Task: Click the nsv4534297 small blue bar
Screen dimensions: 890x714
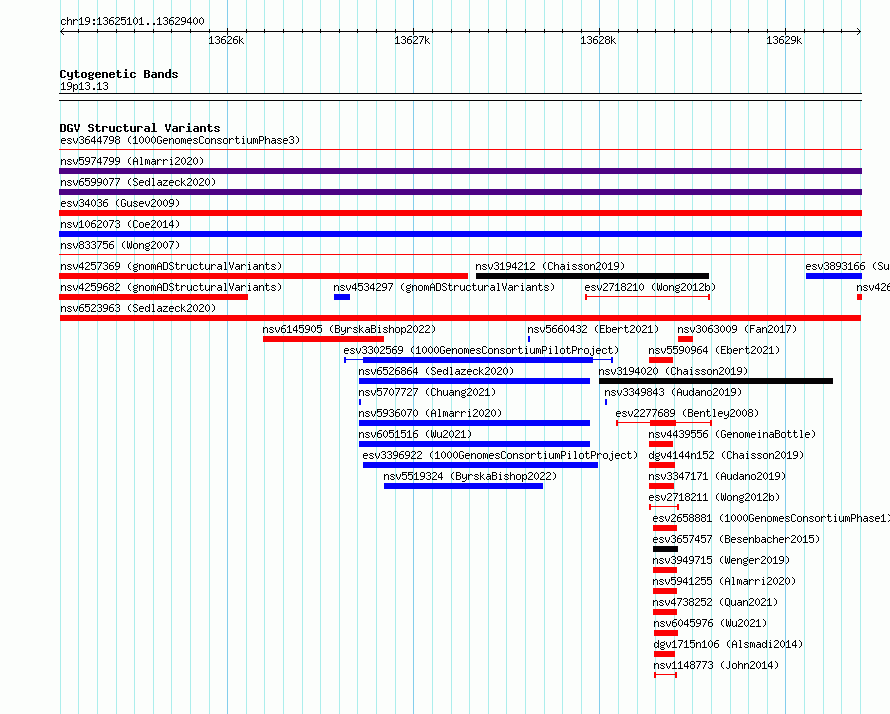Action: (342, 297)
